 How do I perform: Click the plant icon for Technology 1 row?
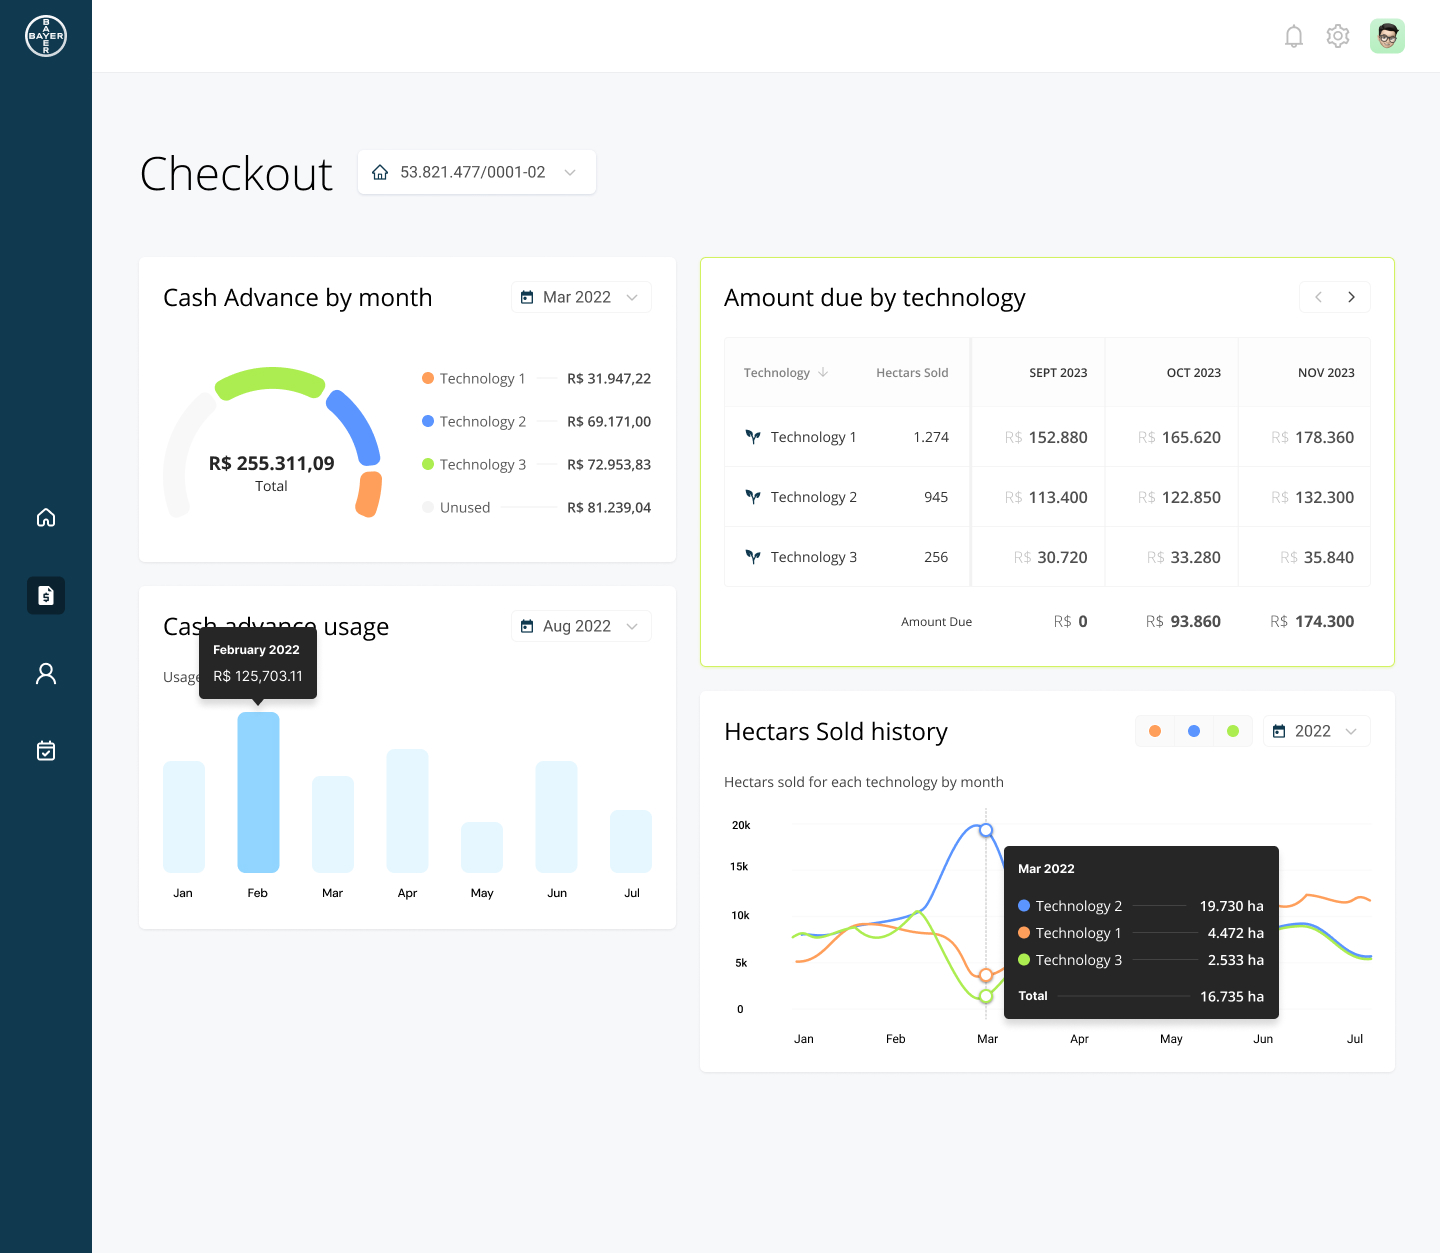(753, 437)
